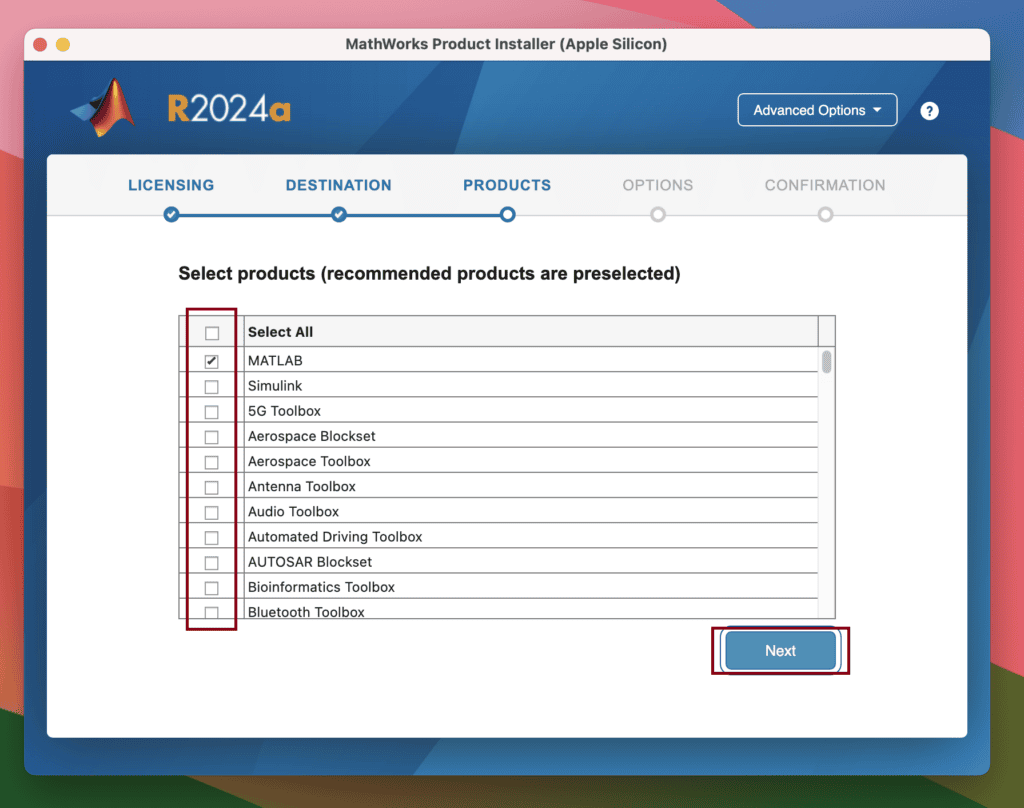1024x808 pixels.
Task: Enable the 5G Toolbox checkbox
Action: coord(212,412)
